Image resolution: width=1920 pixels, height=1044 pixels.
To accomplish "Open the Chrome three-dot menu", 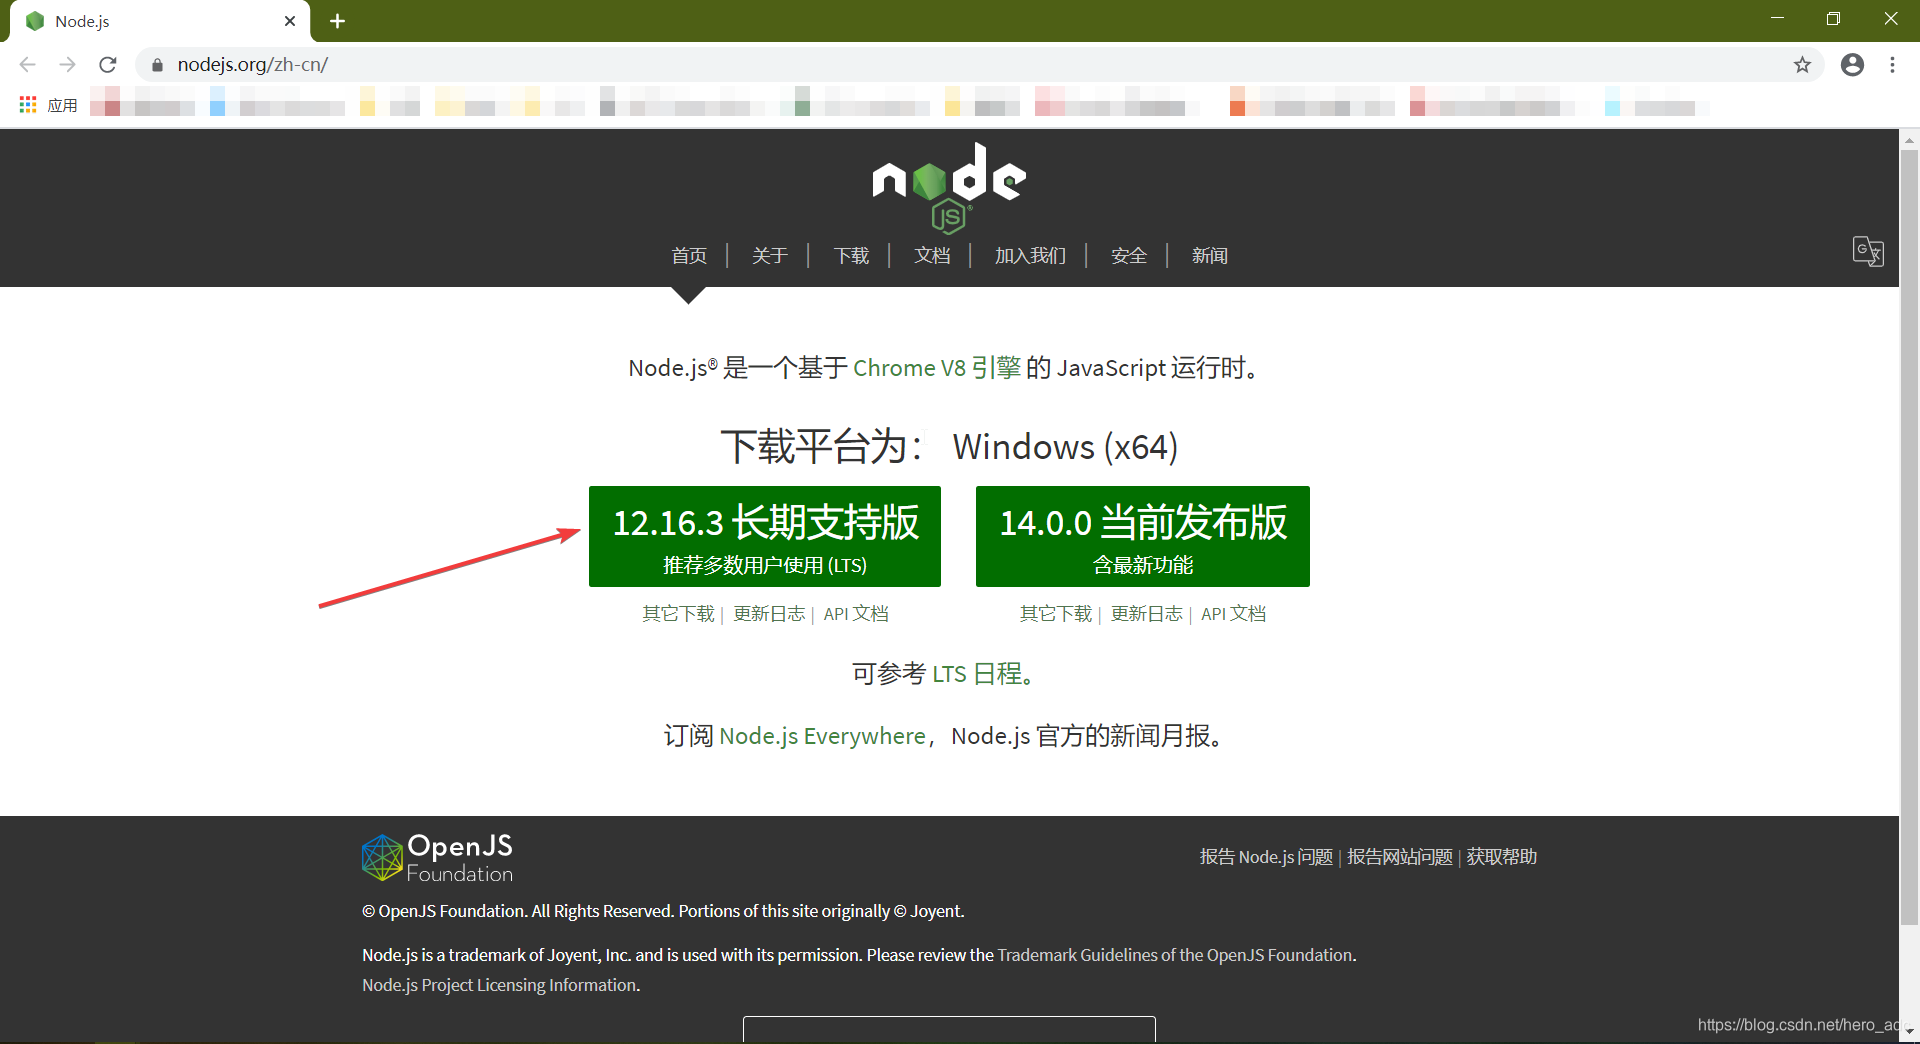I will 1892,64.
